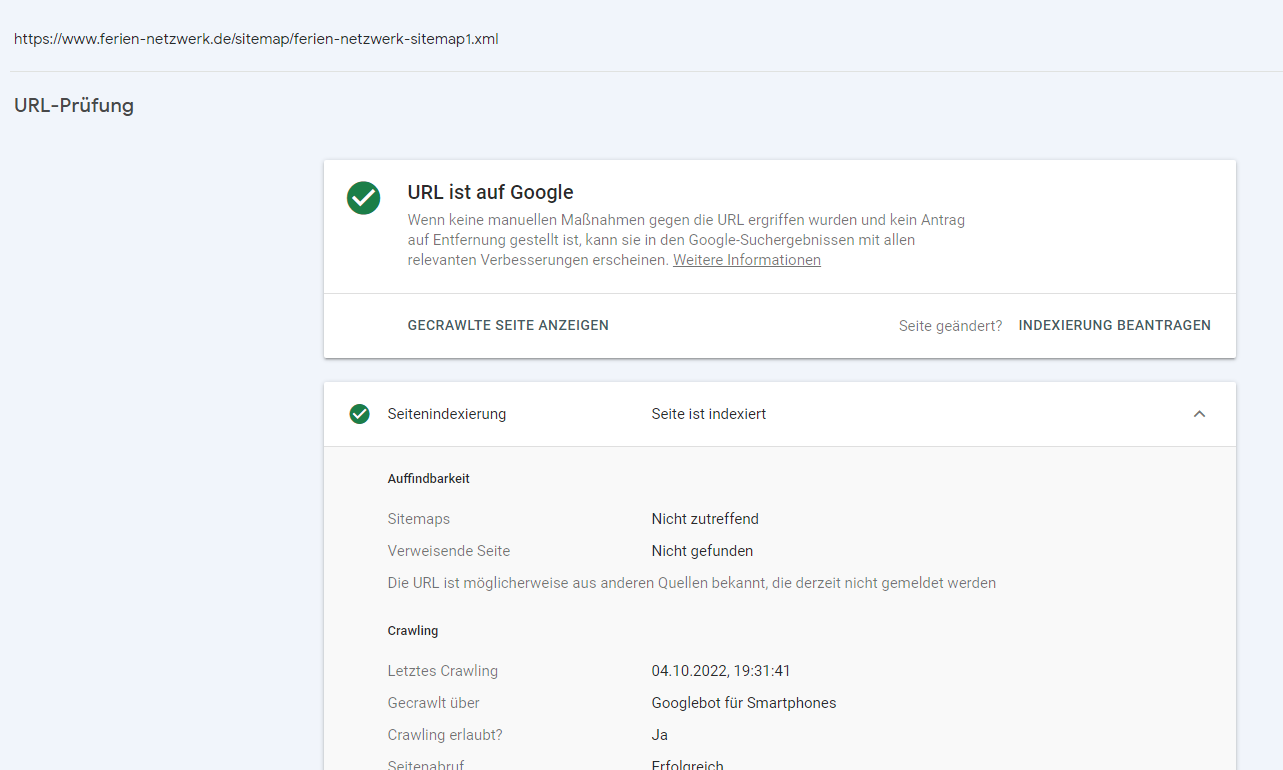This screenshot has height=770, width=1283.
Task: Collapse the Seitenindexierung section chevron
Action: tap(1200, 414)
